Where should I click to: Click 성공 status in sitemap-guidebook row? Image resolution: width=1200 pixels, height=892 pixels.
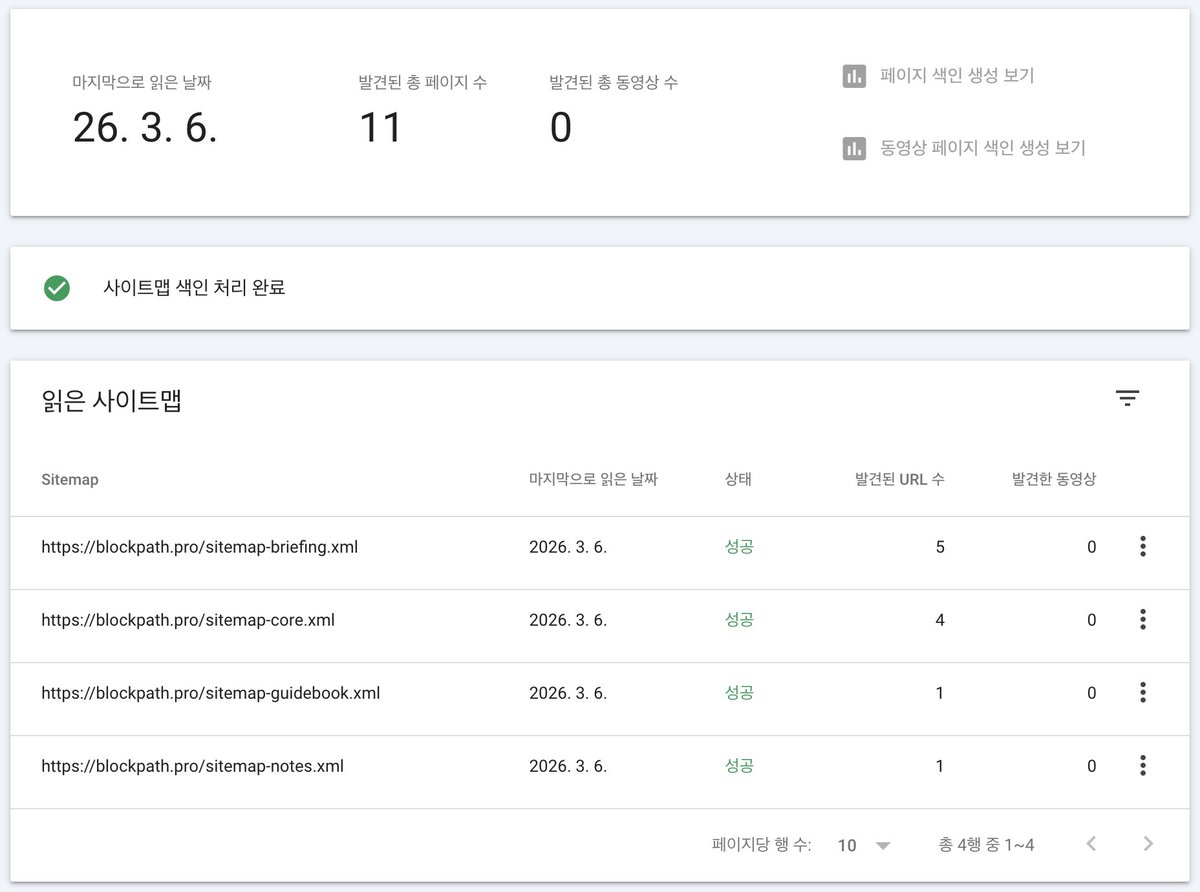coord(739,693)
